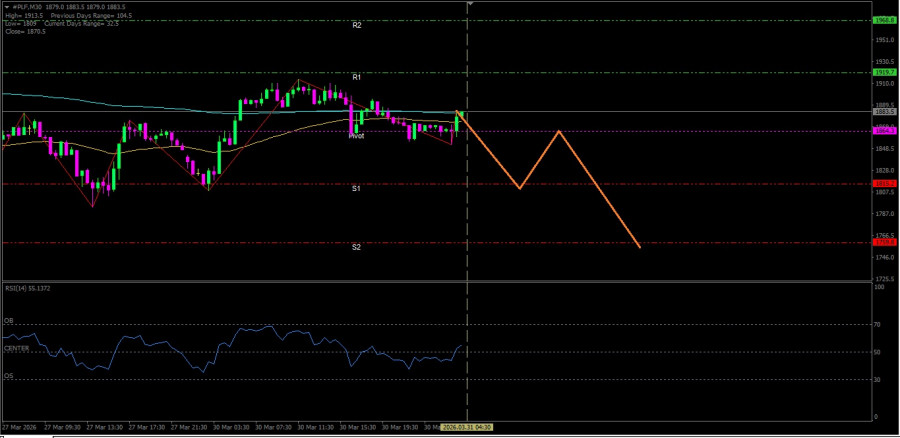The height and width of the screenshot is (438, 900).
Task: Click the OS oversold label in RSI panel
Action: tap(8, 376)
